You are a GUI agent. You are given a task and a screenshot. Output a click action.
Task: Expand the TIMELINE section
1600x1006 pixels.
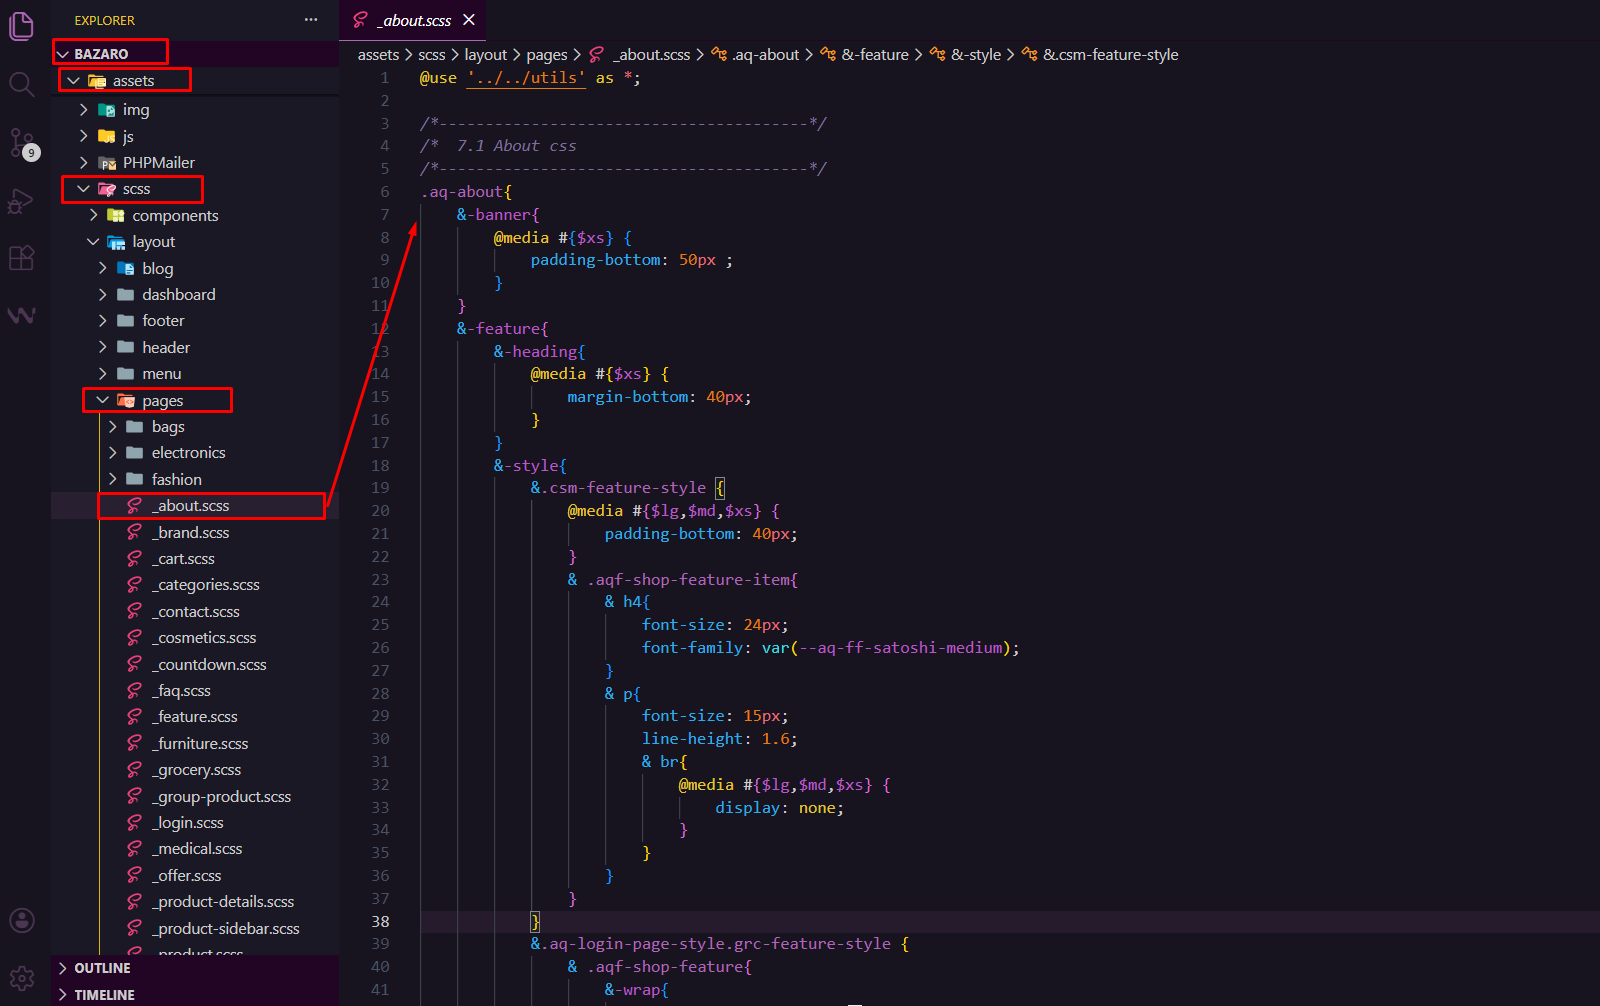tap(104, 995)
